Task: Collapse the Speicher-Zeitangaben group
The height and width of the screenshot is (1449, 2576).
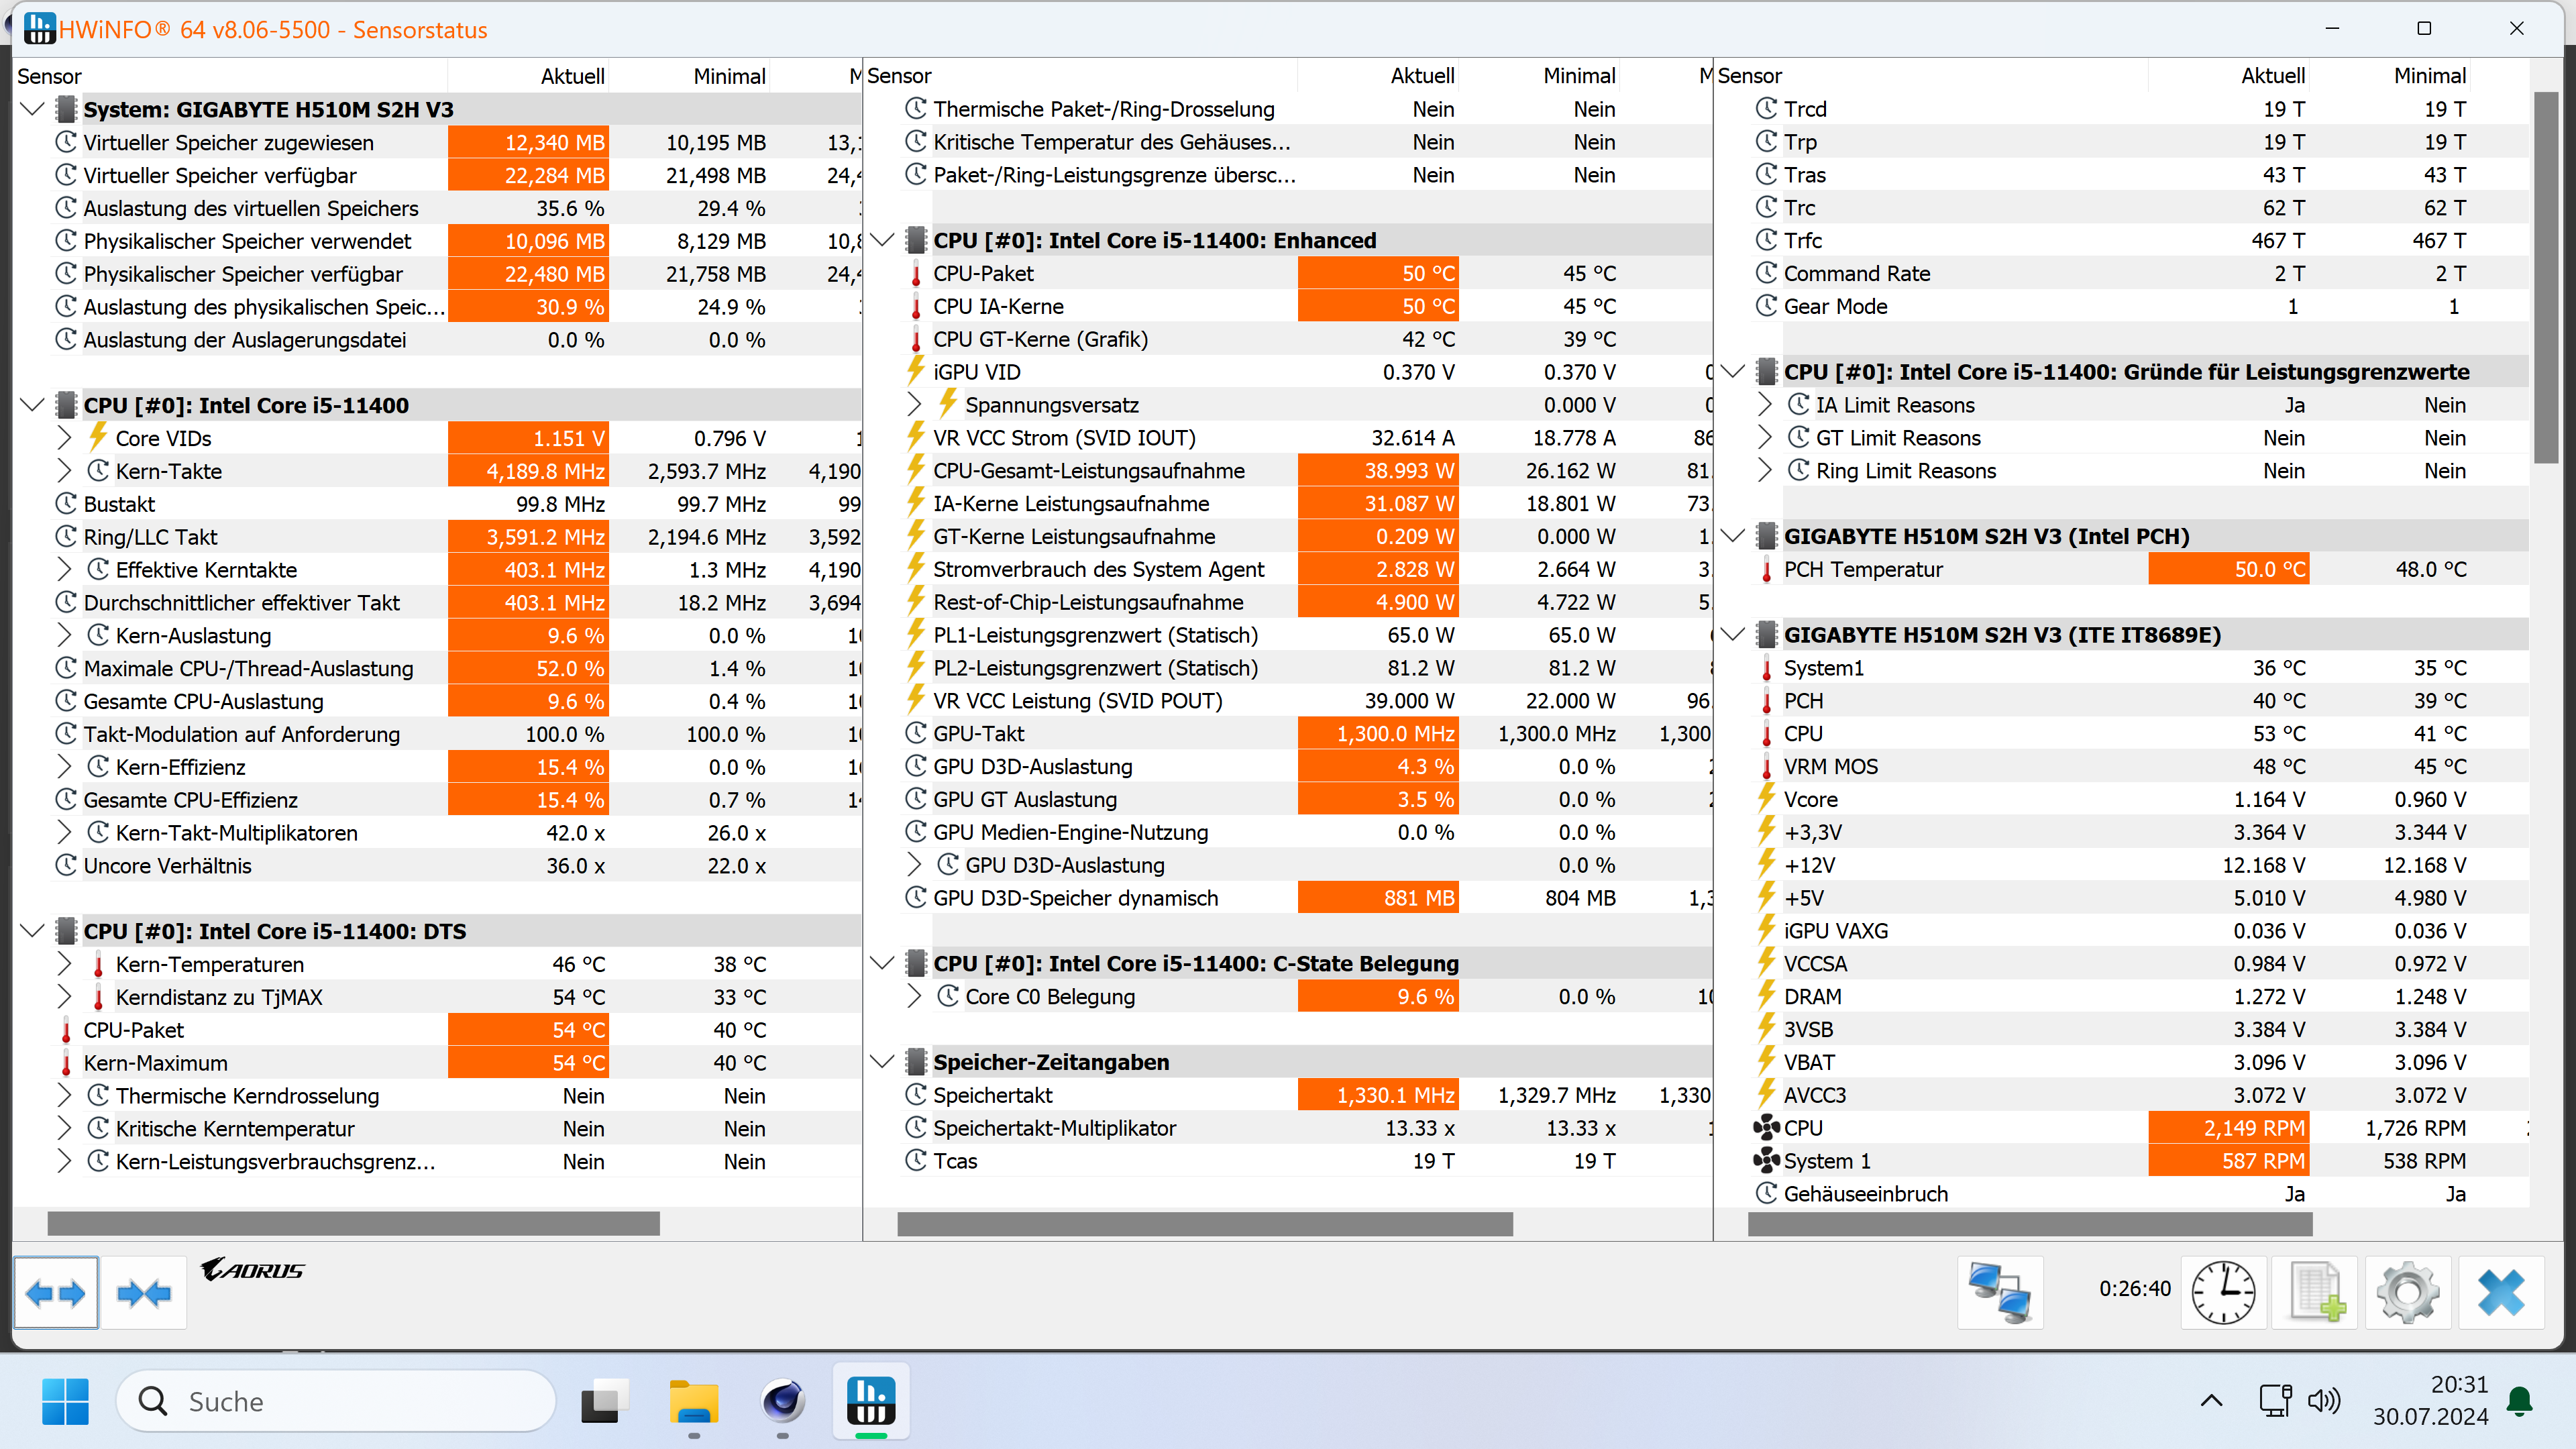Action: tap(883, 1062)
